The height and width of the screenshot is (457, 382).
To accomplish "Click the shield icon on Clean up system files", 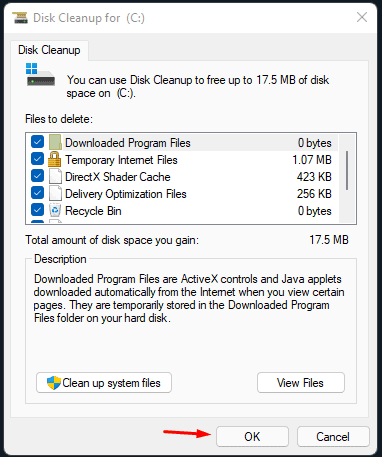I will tap(54, 383).
